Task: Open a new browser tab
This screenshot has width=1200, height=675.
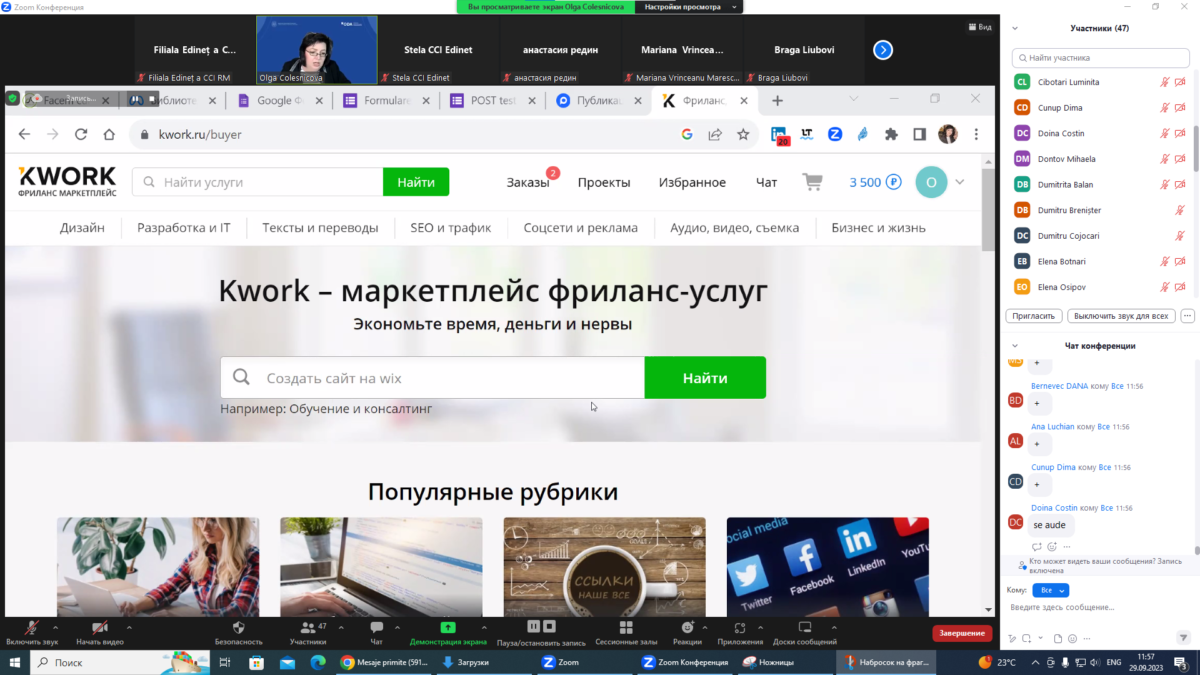Action: click(x=777, y=100)
